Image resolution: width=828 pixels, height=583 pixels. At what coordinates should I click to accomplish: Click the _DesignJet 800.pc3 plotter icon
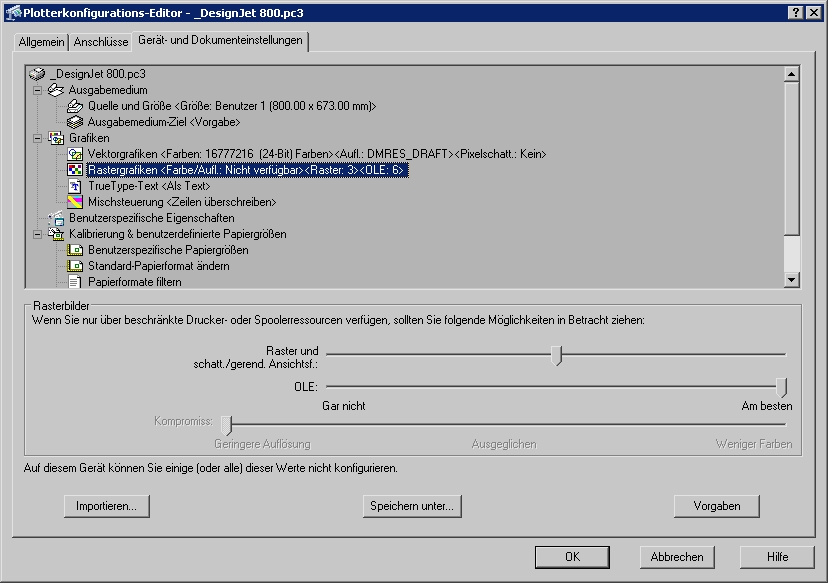pos(37,74)
